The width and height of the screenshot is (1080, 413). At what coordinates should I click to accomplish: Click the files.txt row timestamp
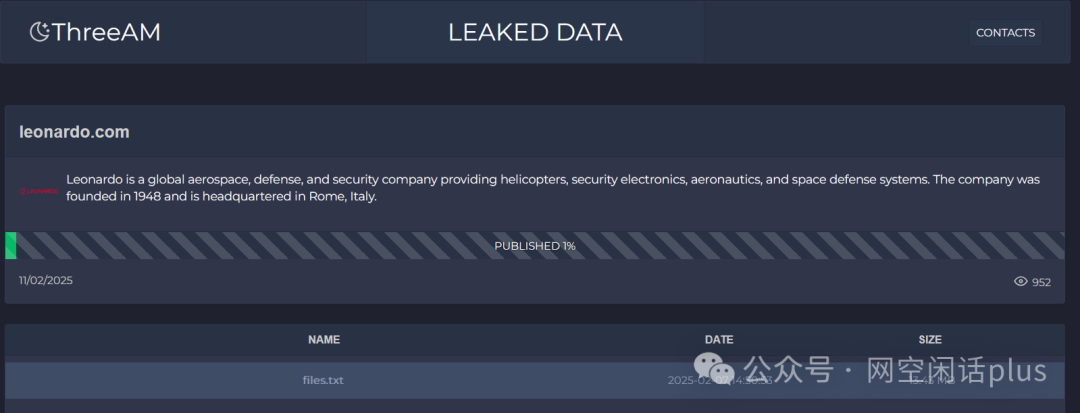point(720,380)
